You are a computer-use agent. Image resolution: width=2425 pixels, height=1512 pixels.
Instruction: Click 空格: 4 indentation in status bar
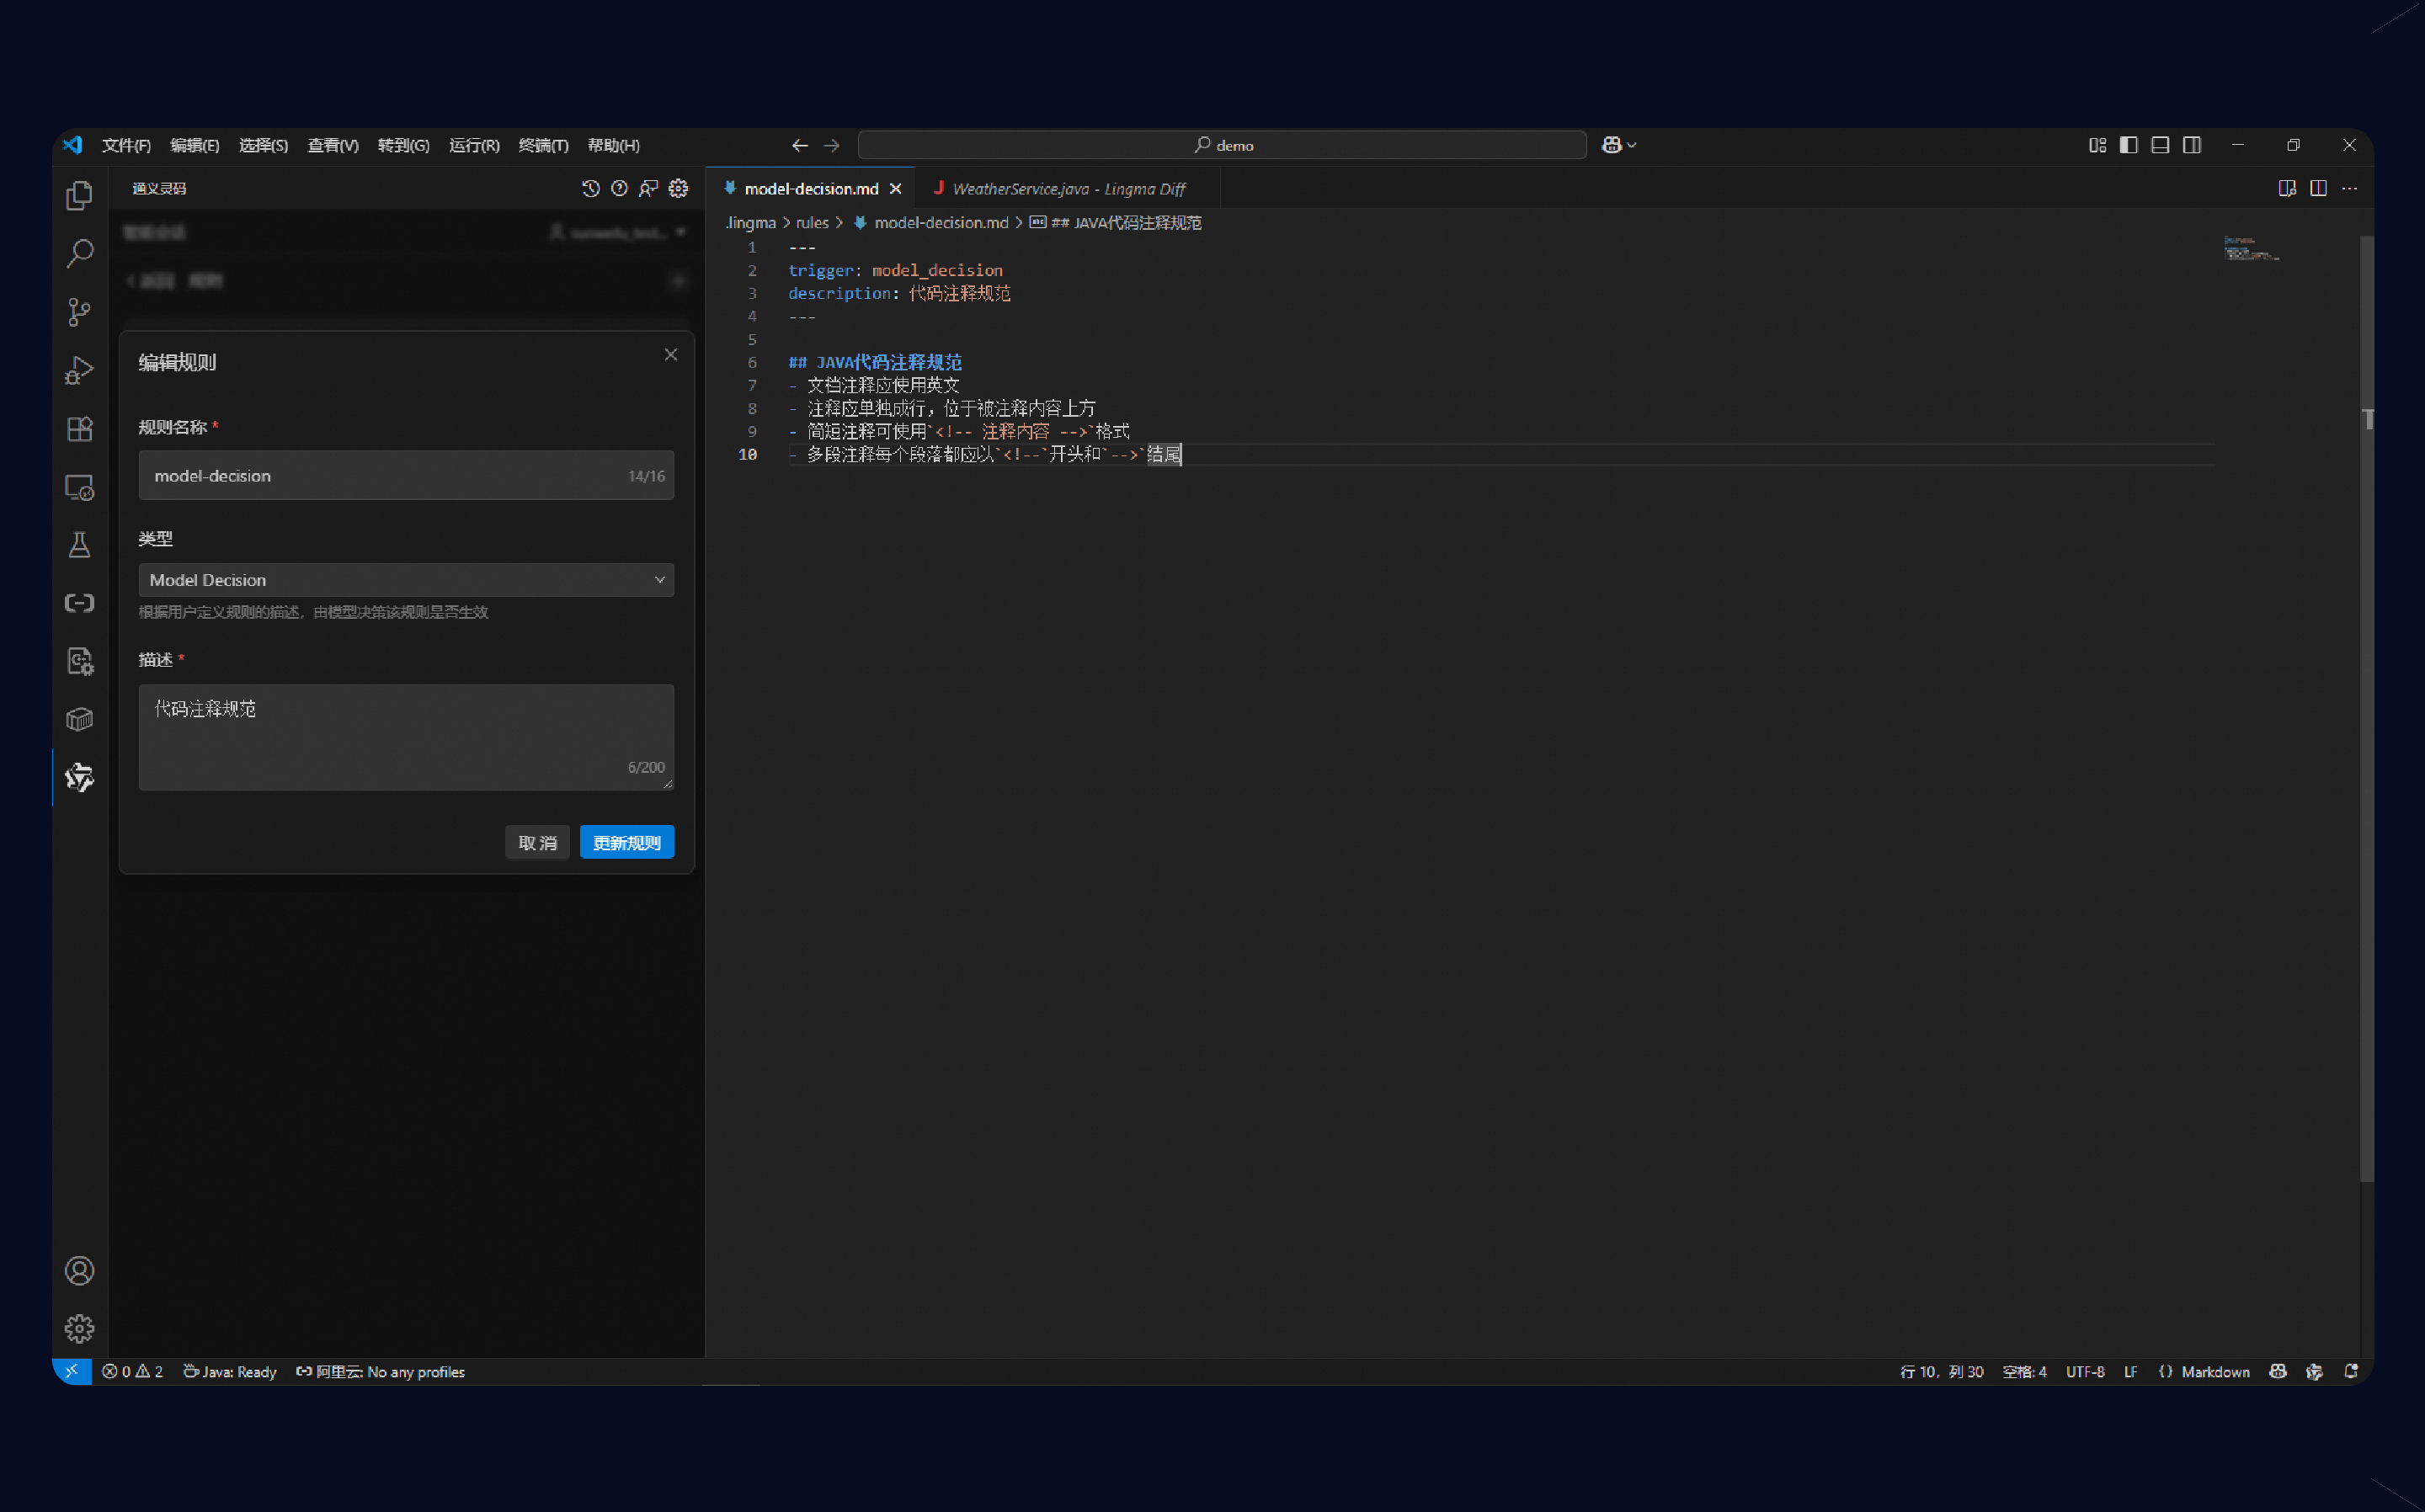(2024, 1372)
